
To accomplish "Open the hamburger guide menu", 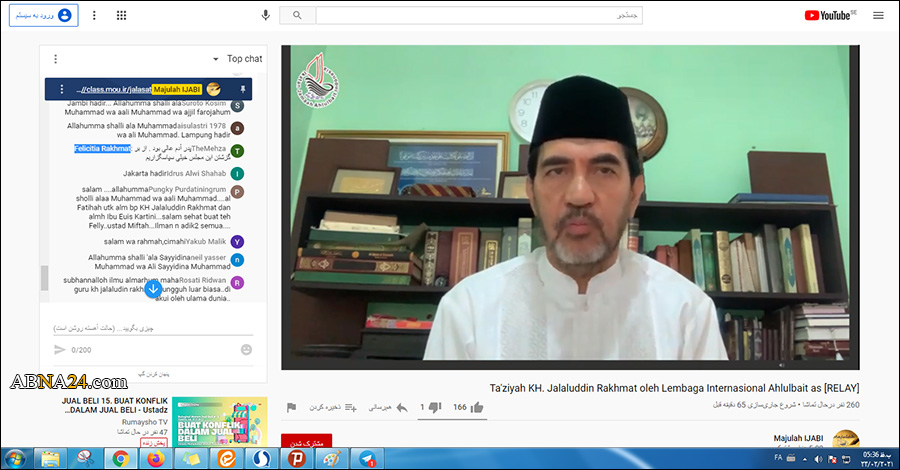I will pos(878,15).
